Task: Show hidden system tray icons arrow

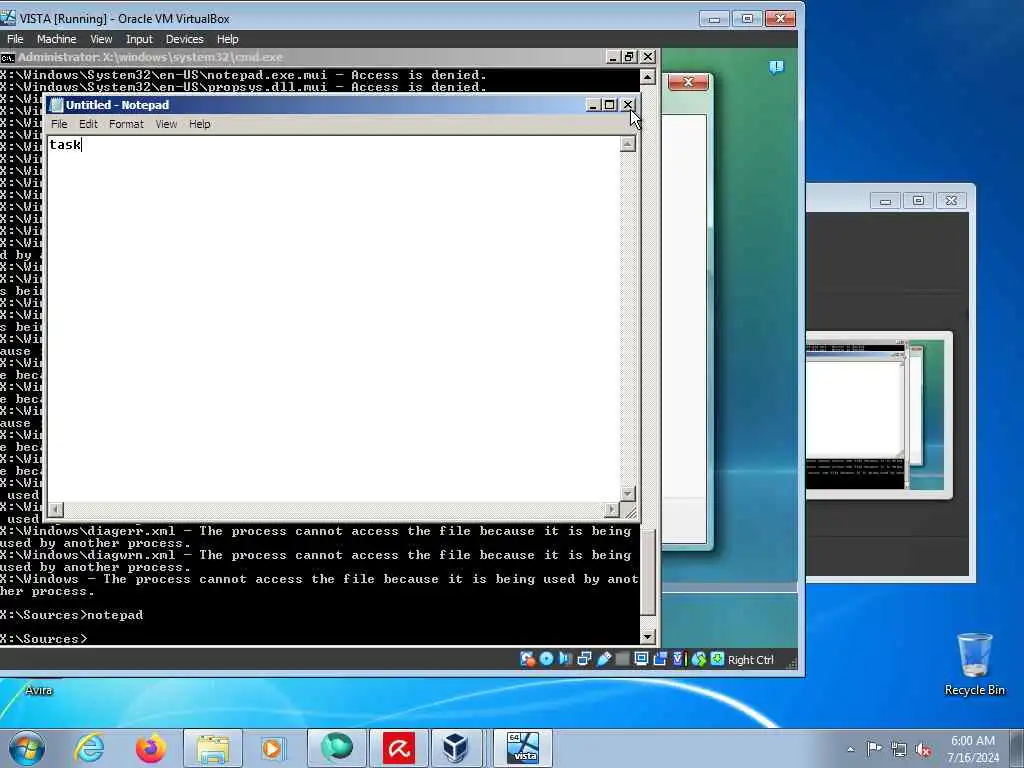Action: tap(850, 749)
